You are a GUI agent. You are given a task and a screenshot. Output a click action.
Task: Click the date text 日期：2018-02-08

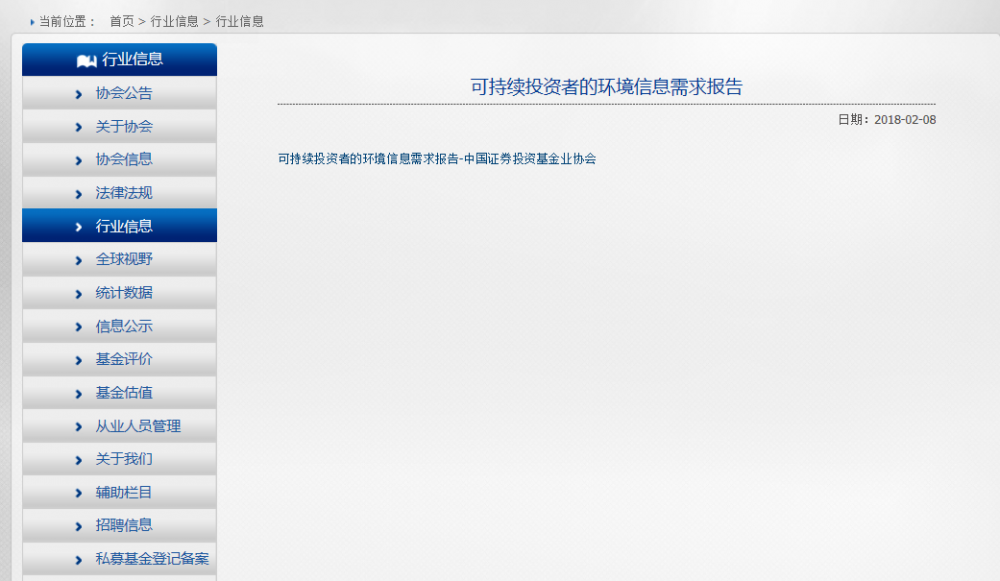886,120
